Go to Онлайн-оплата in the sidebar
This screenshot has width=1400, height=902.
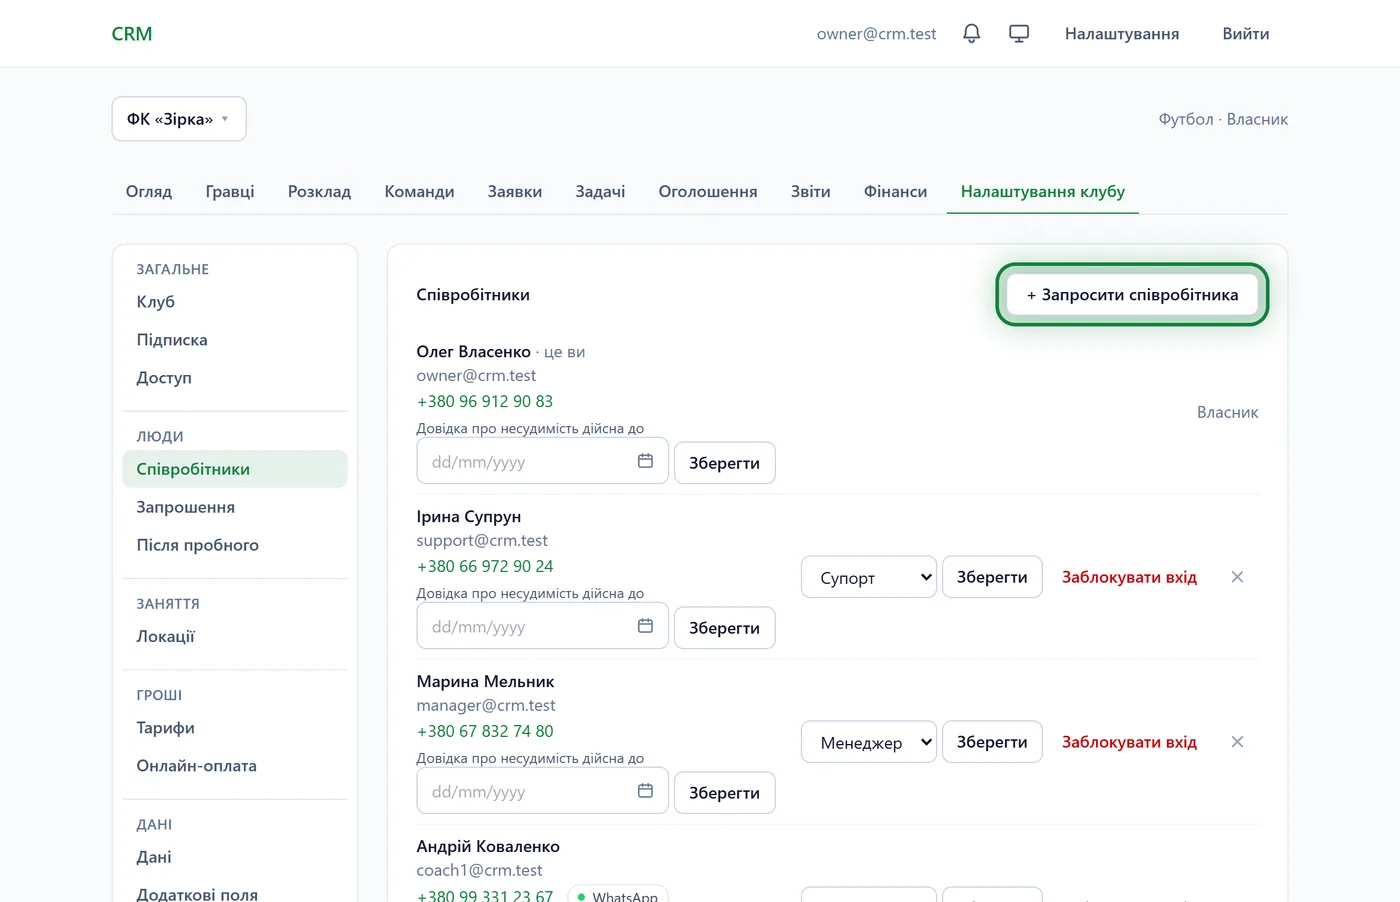[235, 766]
